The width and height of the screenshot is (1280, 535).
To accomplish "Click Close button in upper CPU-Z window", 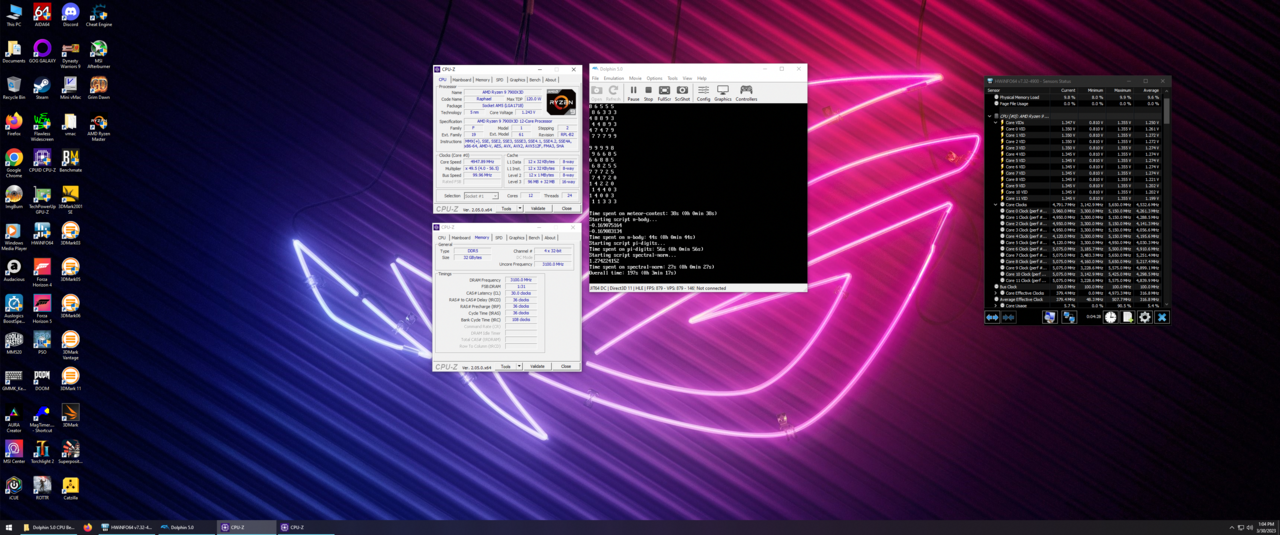I will (566, 208).
